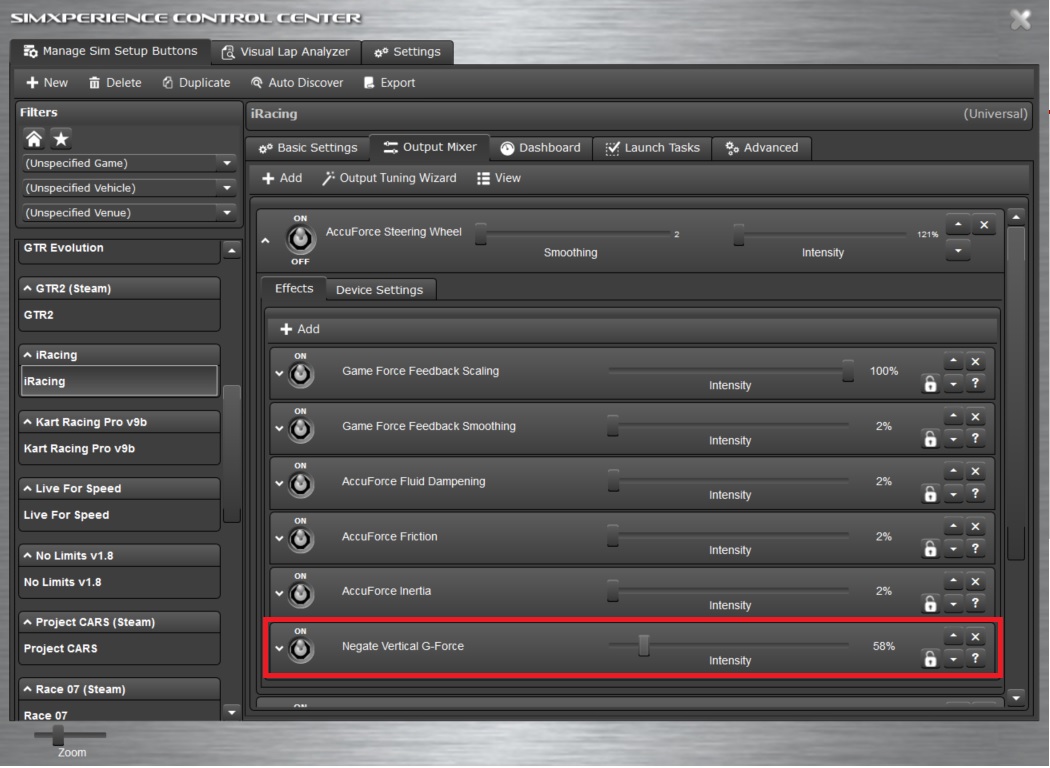Viewport: 1050px width, 768px height.
Task: Collapse the Project CARS (Steam) group
Action: click(27, 622)
